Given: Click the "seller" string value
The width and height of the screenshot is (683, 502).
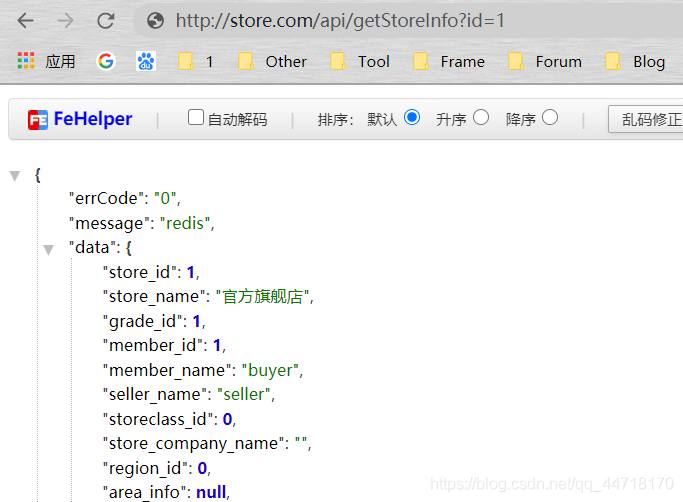Looking at the screenshot, I should click(x=244, y=394).
